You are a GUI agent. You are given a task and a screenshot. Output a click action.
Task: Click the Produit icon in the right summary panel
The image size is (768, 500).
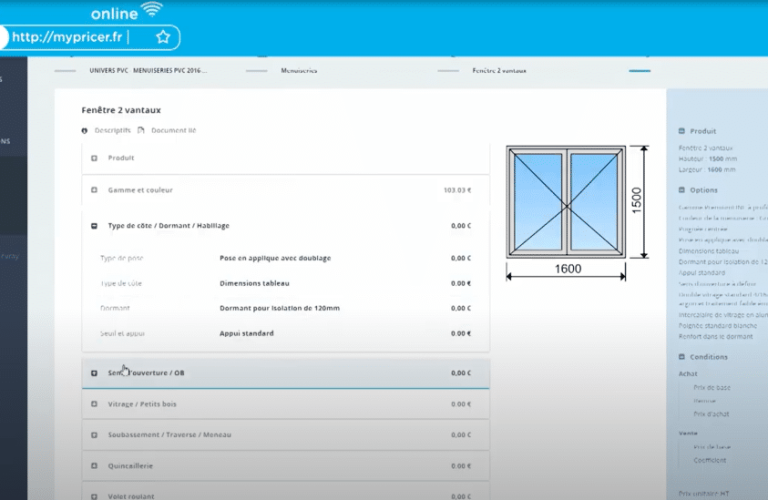[x=681, y=130]
